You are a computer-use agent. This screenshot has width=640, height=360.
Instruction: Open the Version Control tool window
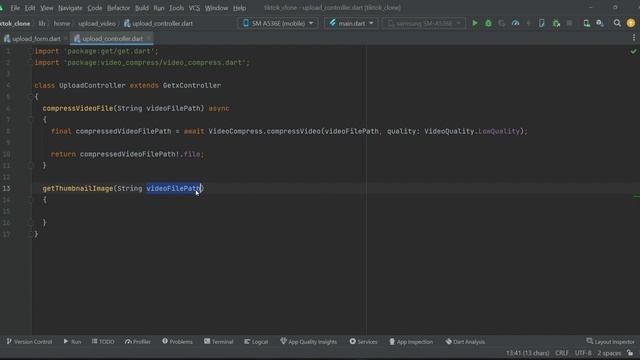pos(29,342)
